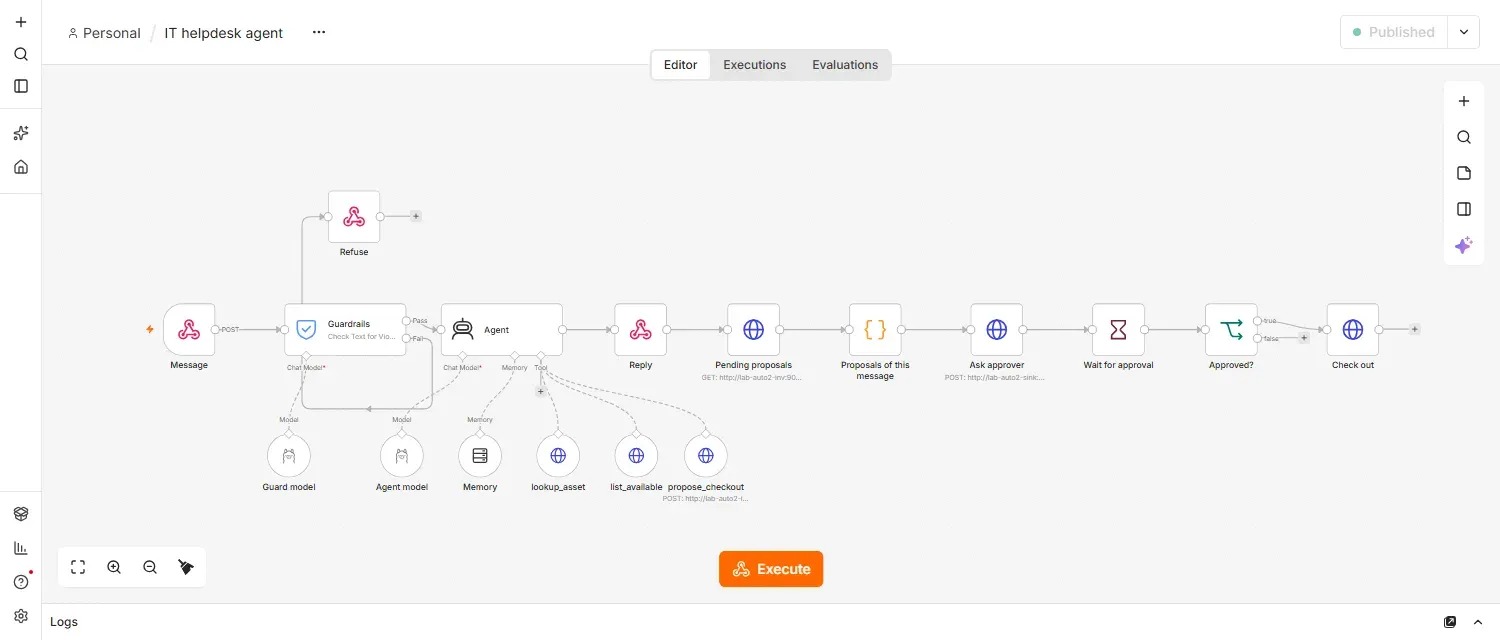This screenshot has height=640, width=1500.
Task: Select the Guardrails node
Action: [x=345, y=329]
